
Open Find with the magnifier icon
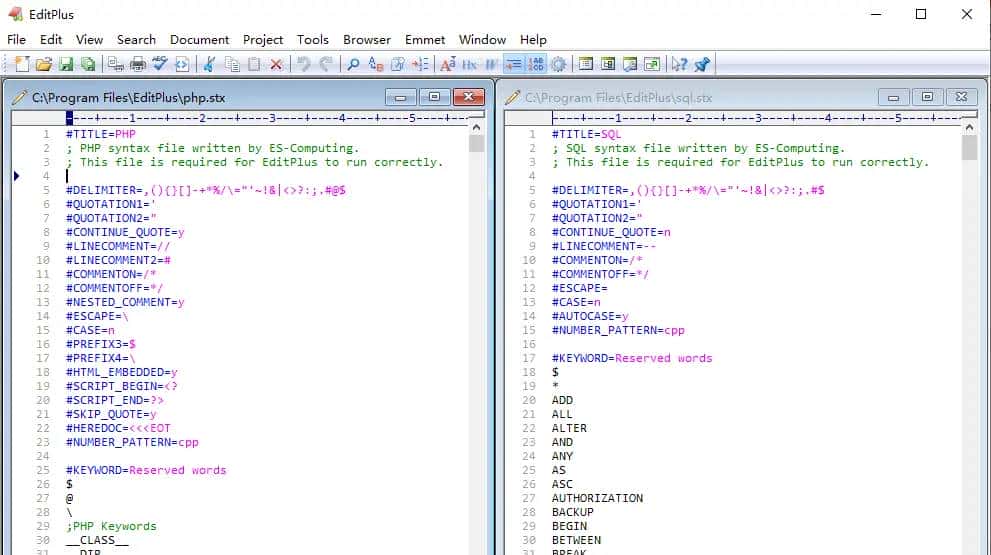coord(353,64)
